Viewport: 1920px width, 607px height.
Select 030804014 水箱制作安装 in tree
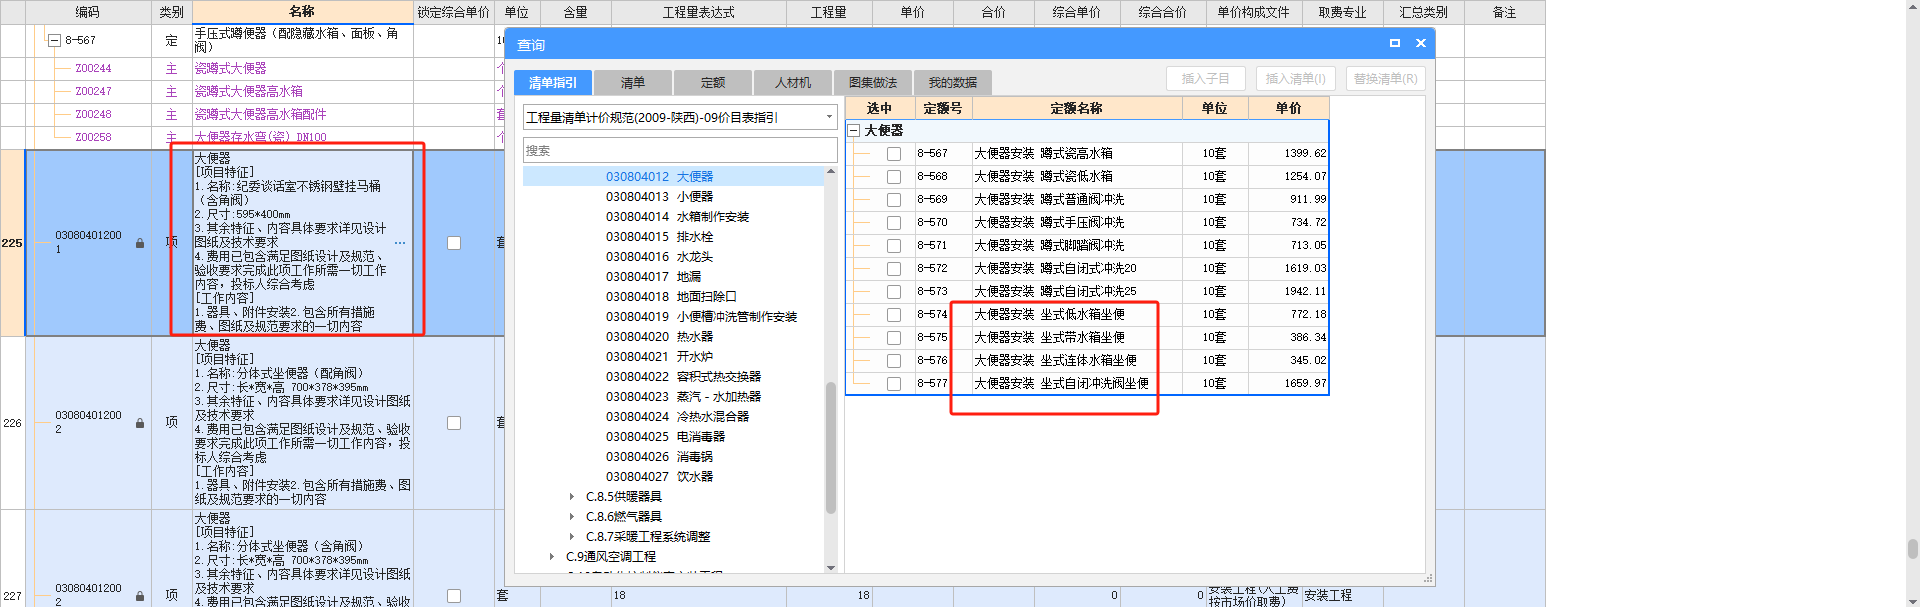677,217
